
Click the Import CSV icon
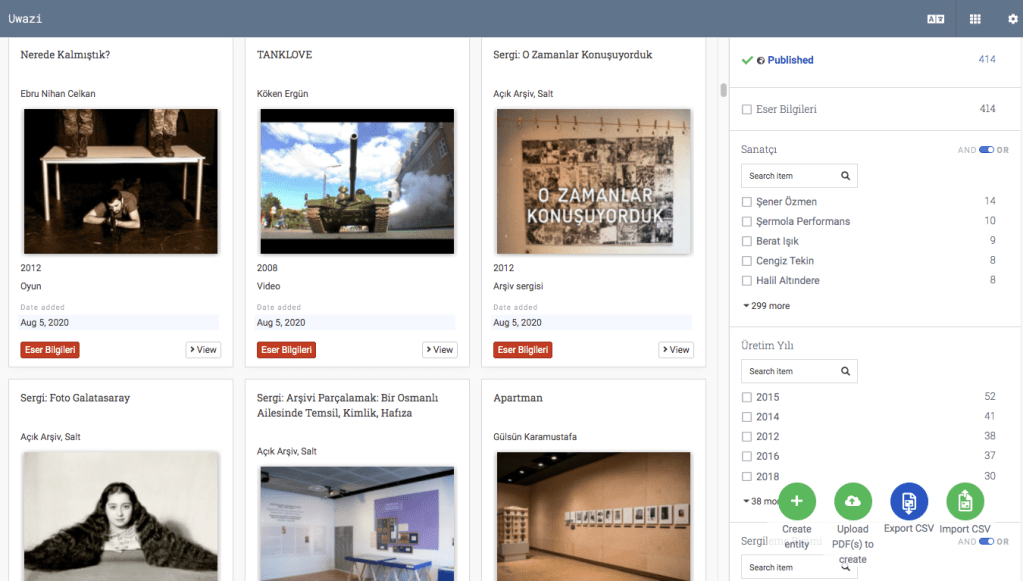pos(965,501)
